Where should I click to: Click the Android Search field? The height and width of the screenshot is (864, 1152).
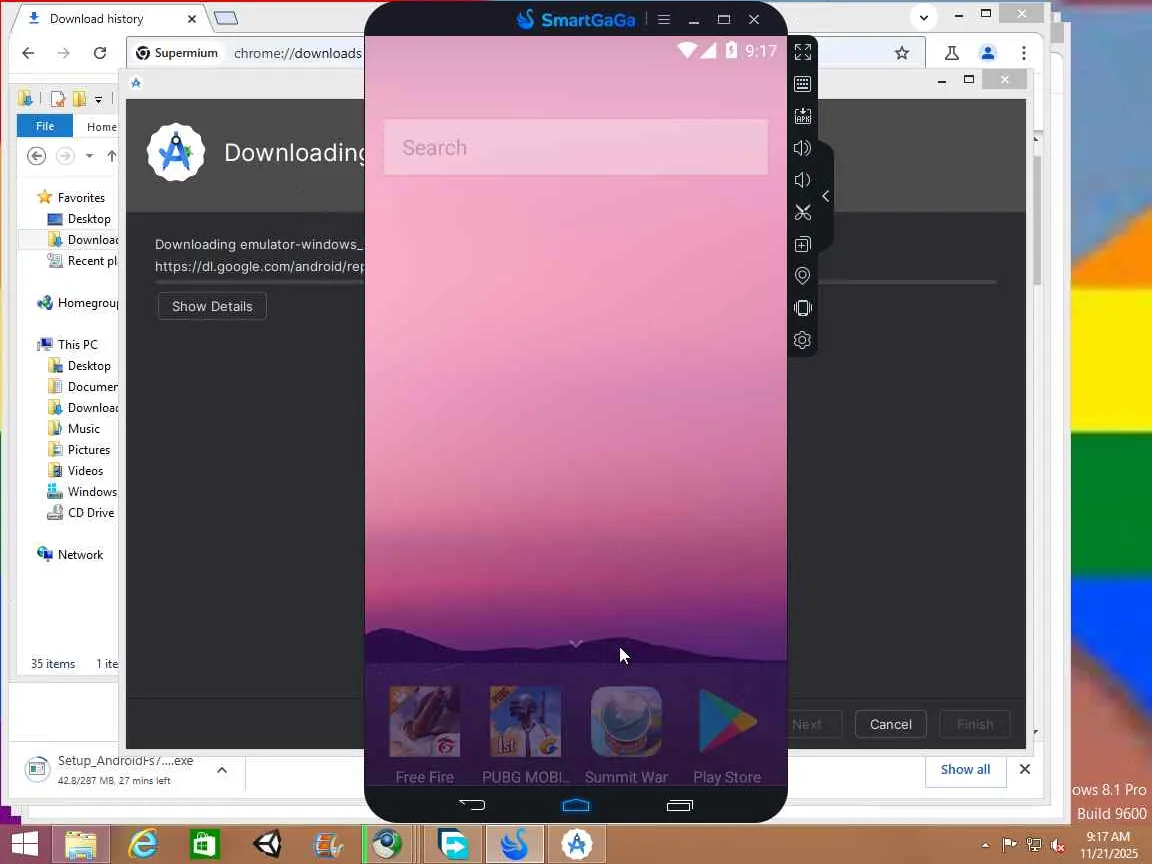575,148
